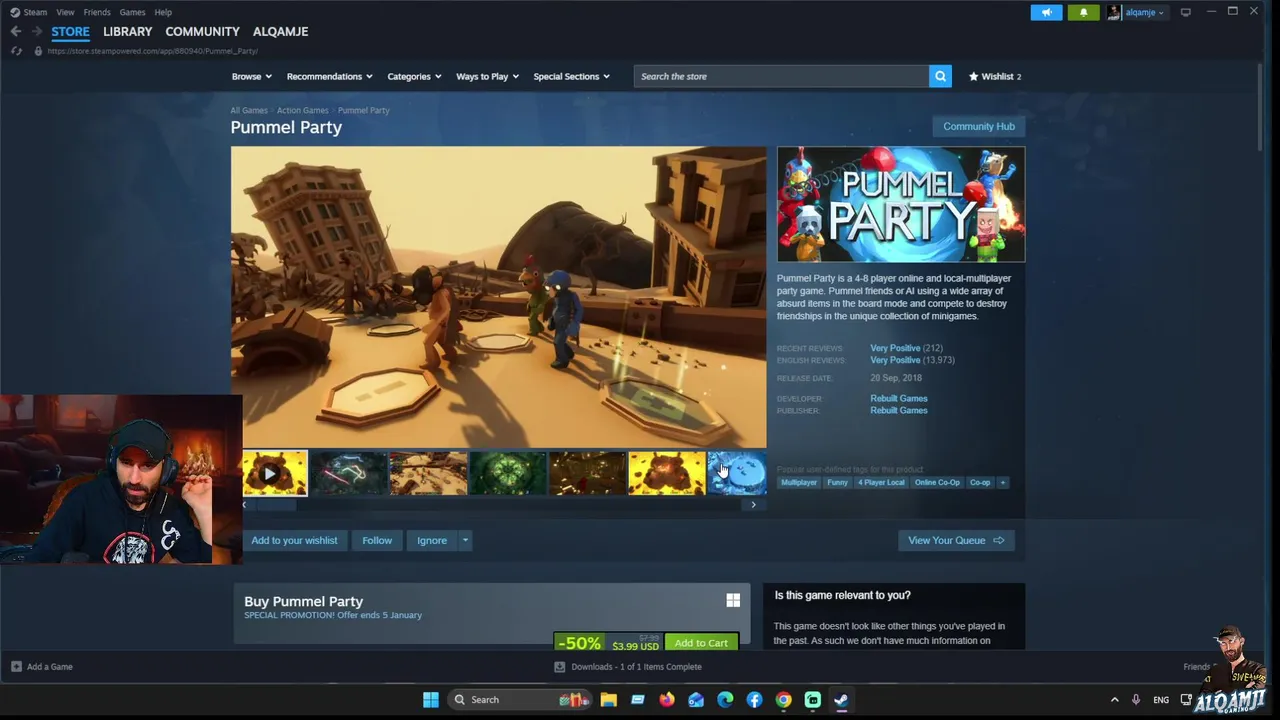This screenshot has height=720, width=1280.
Task: Select the STORE tab
Action: [70, 31]
